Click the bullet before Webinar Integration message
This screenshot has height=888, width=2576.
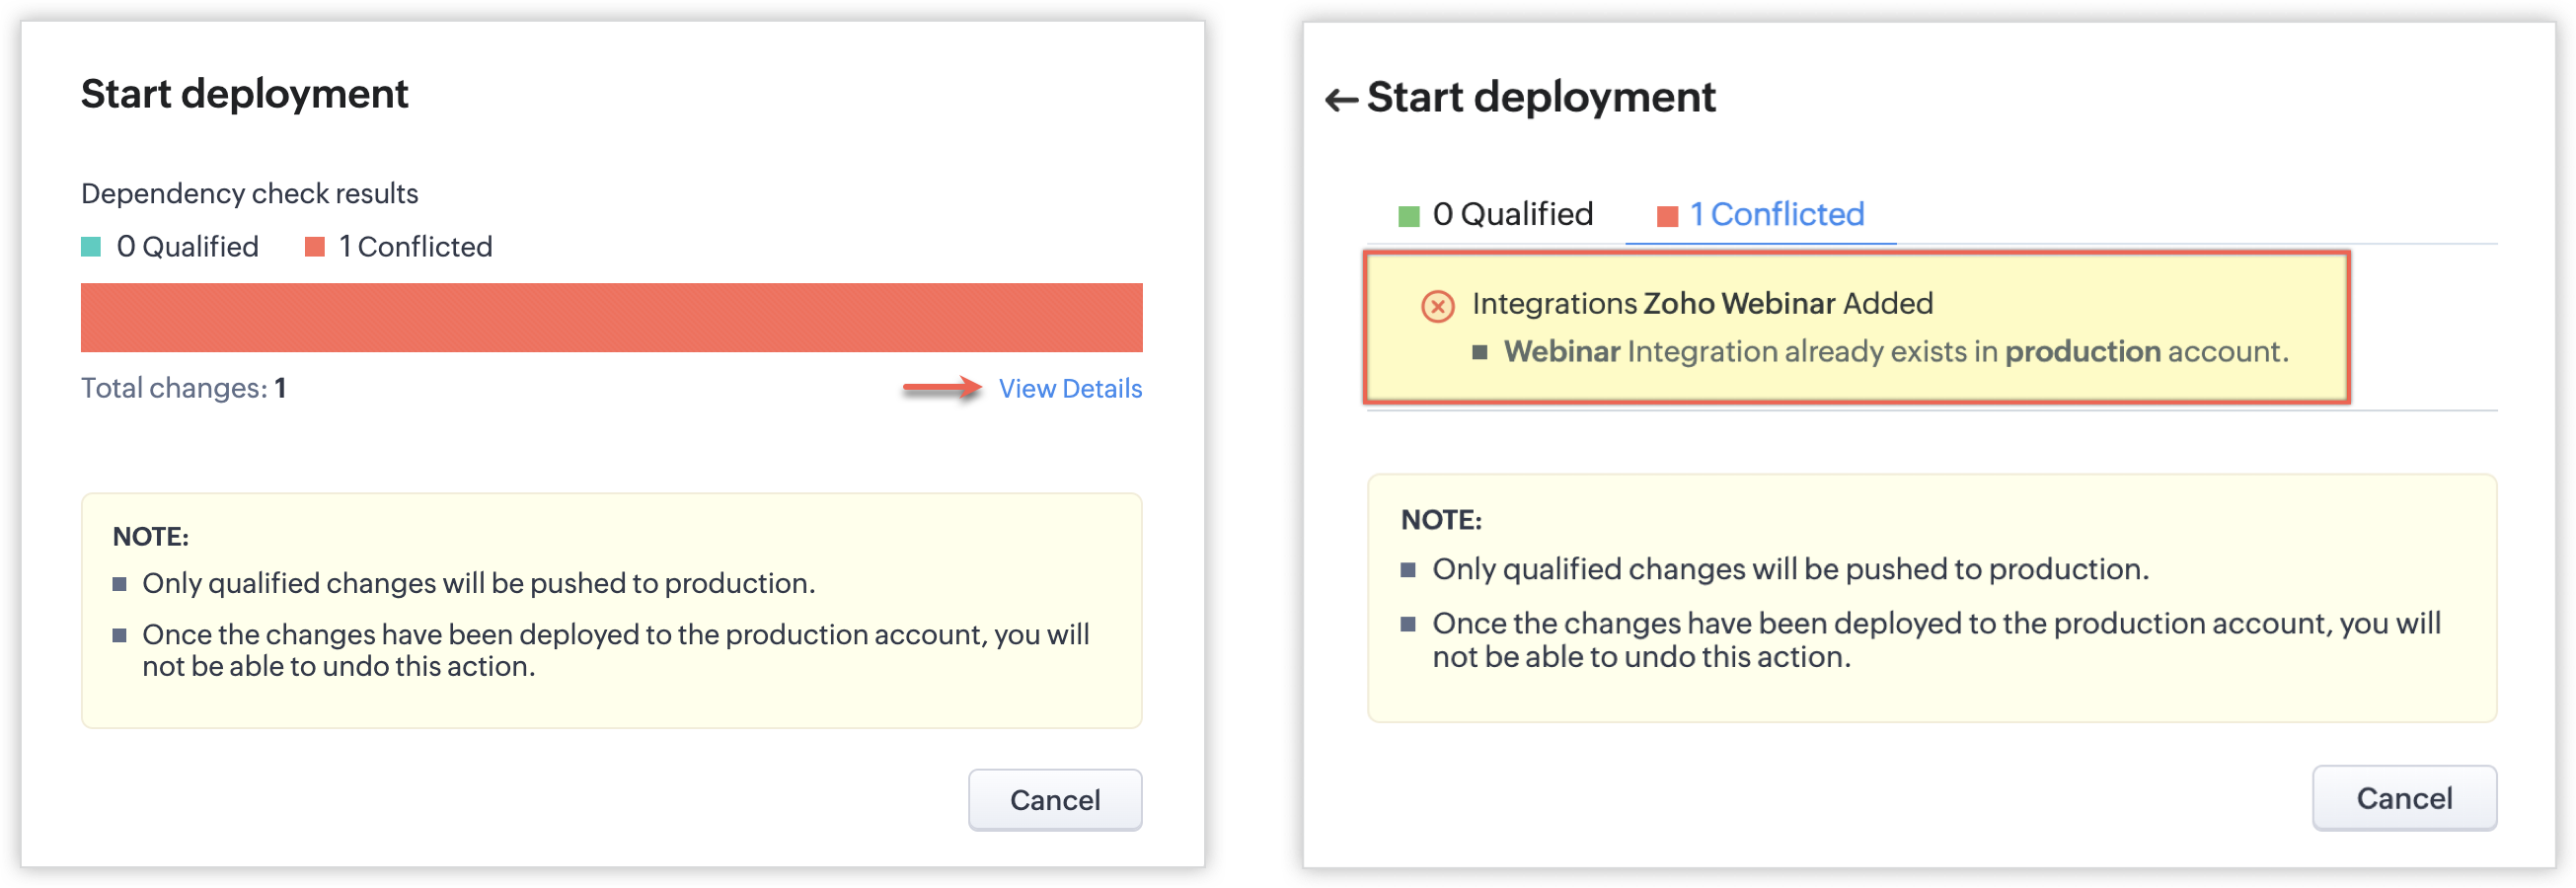(1480, 352)
